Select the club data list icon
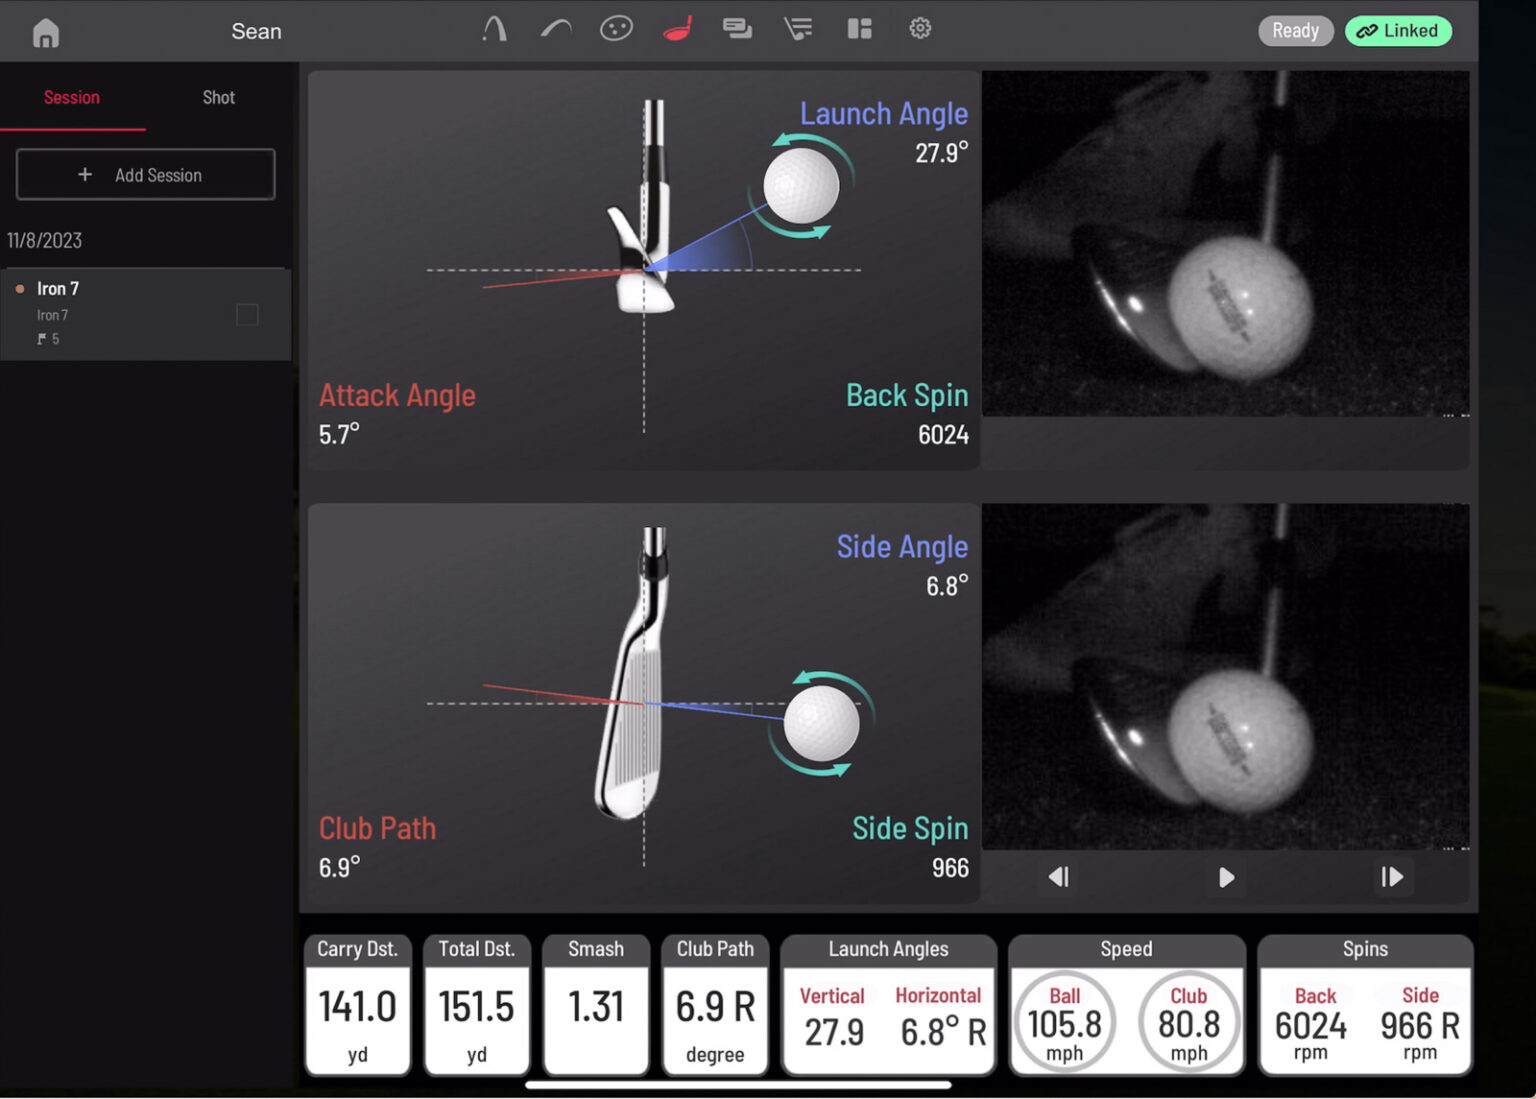 pyautogui.click(x=798, y=29)
